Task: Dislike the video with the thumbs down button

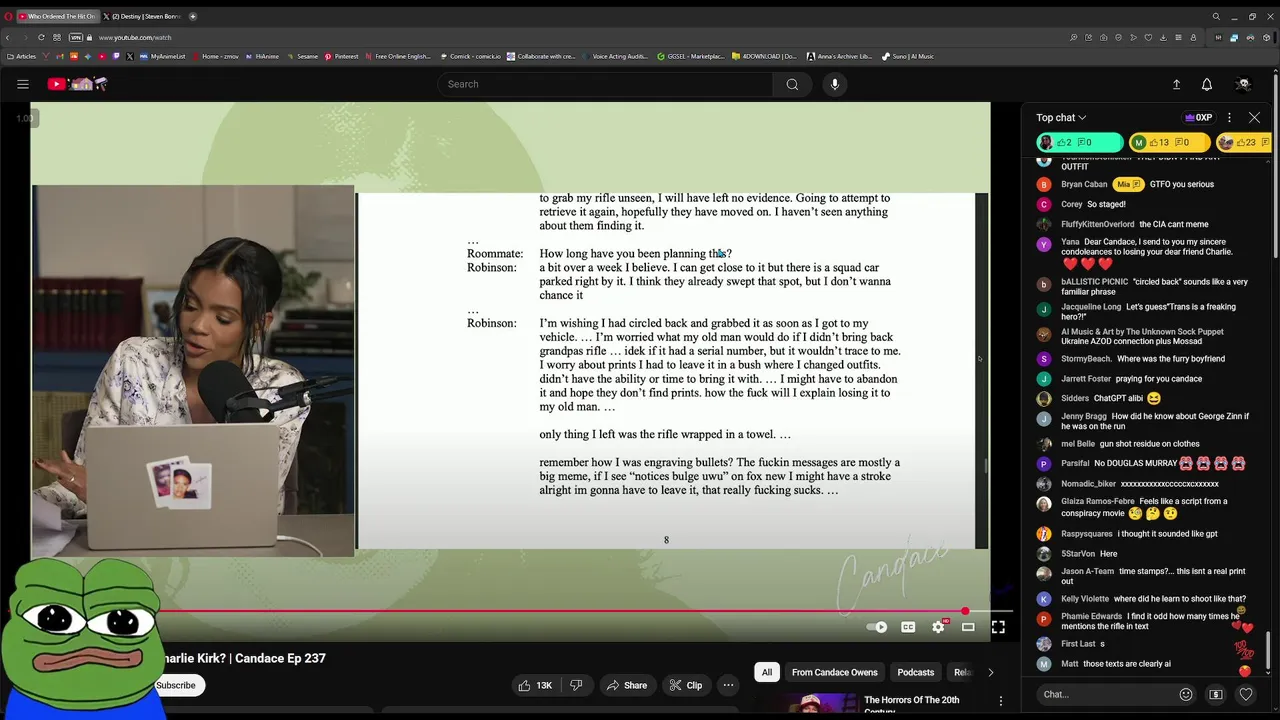Action: 576,685
